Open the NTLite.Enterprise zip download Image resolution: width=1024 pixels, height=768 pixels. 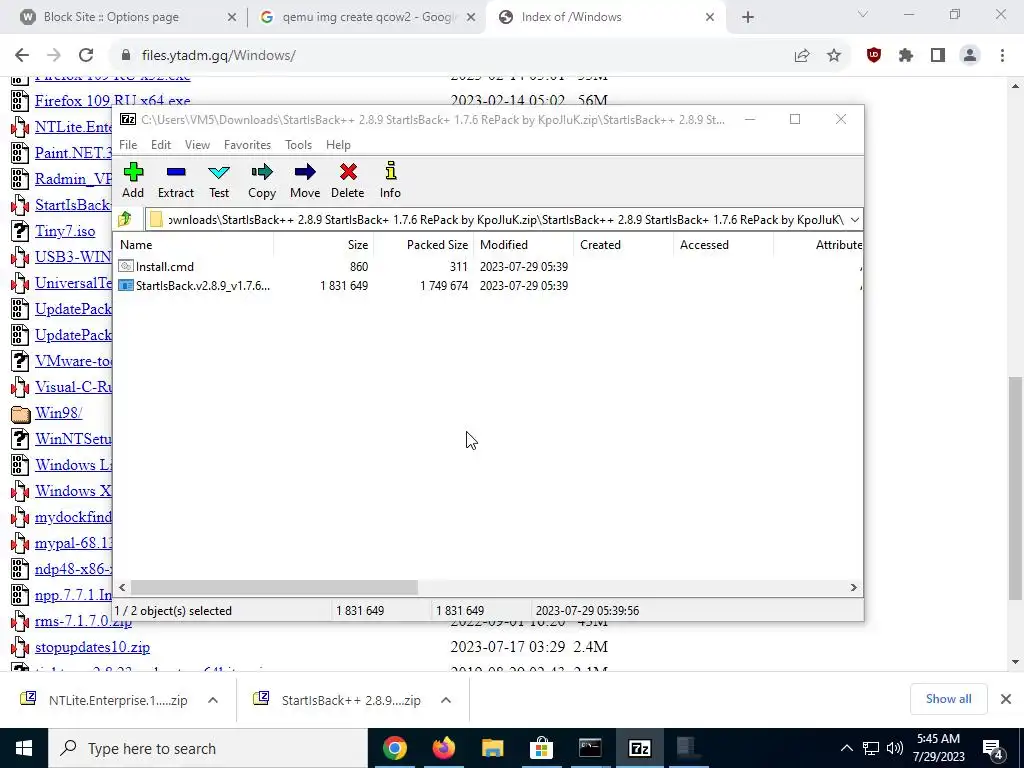coord(104,700)
